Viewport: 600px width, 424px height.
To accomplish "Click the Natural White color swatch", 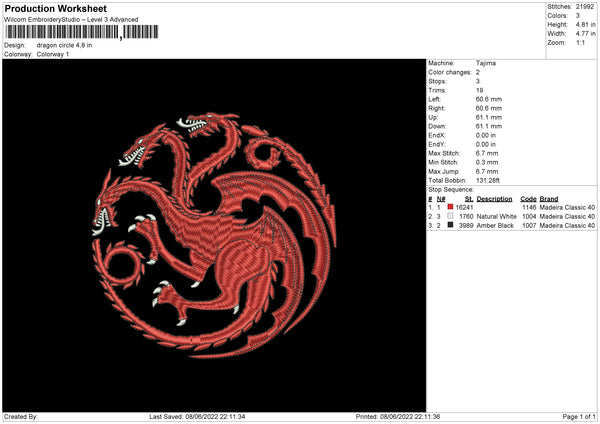I will click(450, 216).
